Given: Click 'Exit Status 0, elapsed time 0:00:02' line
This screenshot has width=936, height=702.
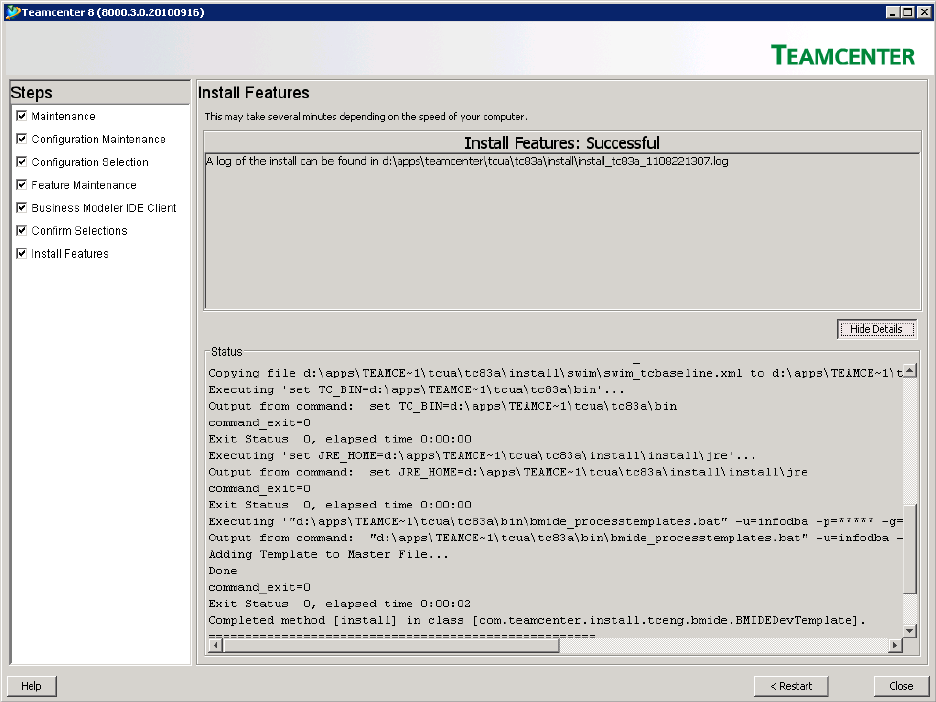Looking at the screenshot, I should 340,604.
